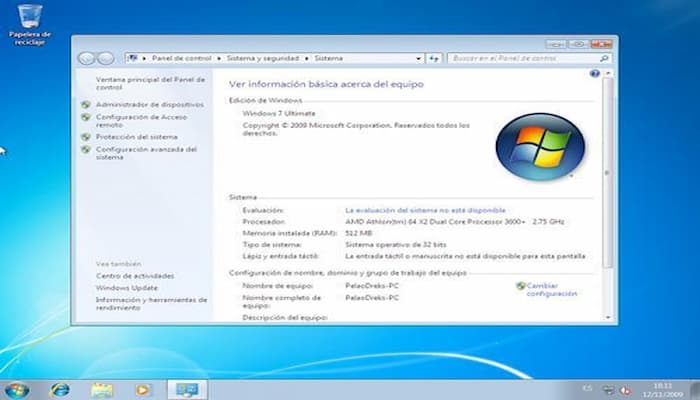Open Administrador de dispositivos link
Viewport: 700px width, 400px height.
tap(150, 104)
